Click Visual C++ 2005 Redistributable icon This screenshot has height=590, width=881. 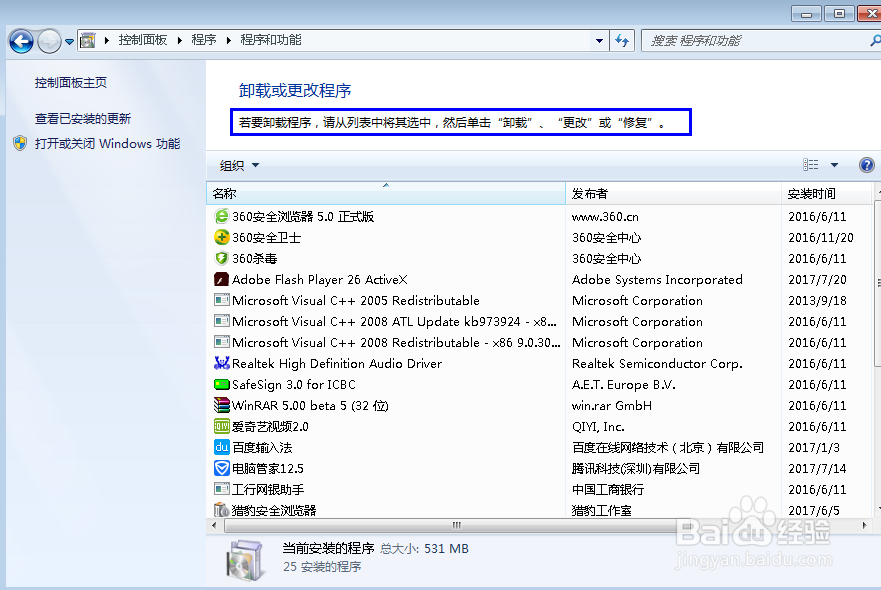[x=221, y=300]
